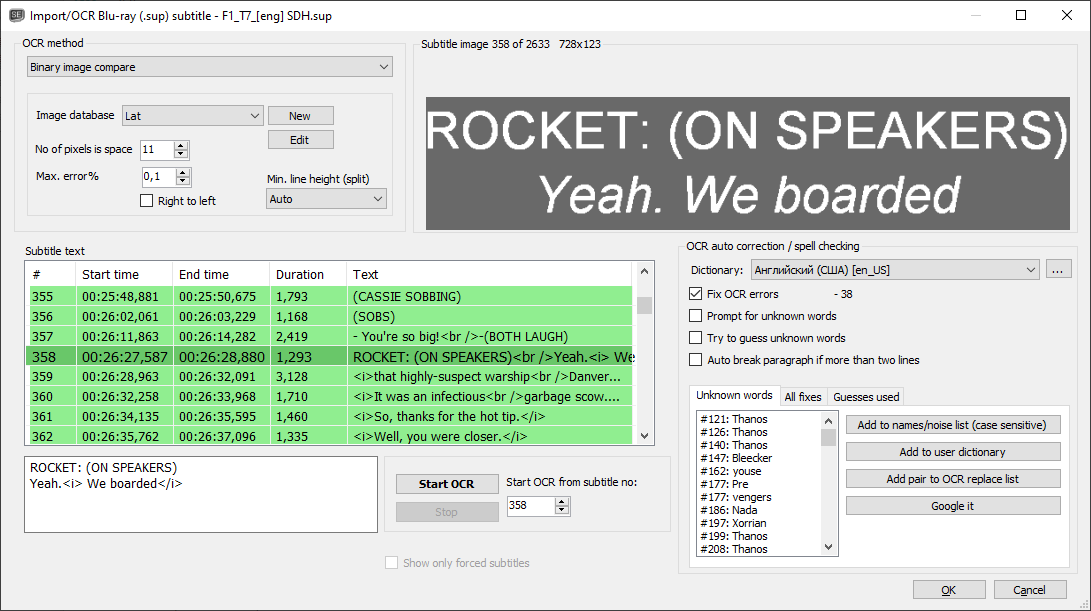Screen dimensions: 1091x611
Task: Select subtitle row 362 you were closer
Action: (331, 436)
